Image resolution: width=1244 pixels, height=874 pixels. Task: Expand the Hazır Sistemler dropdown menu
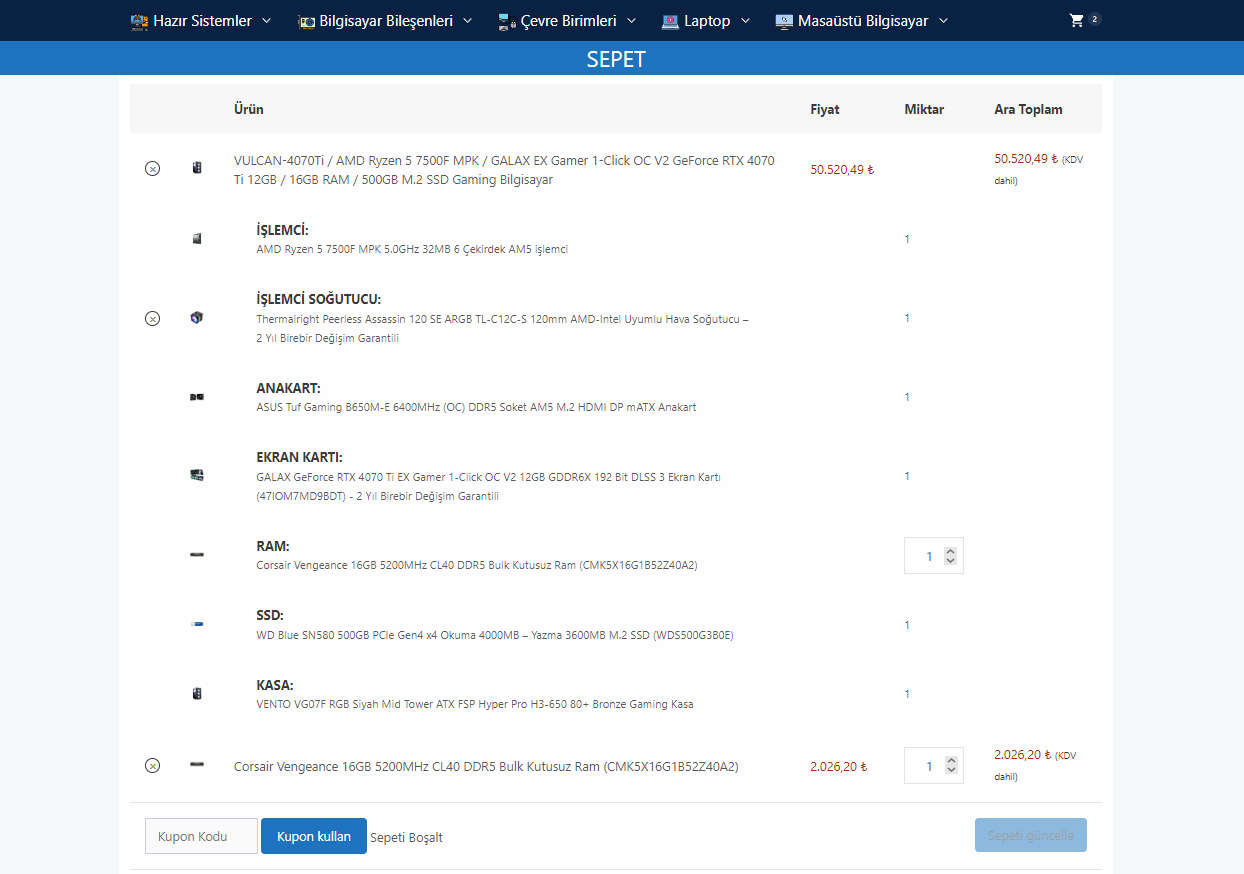click(x=266, y=21)
